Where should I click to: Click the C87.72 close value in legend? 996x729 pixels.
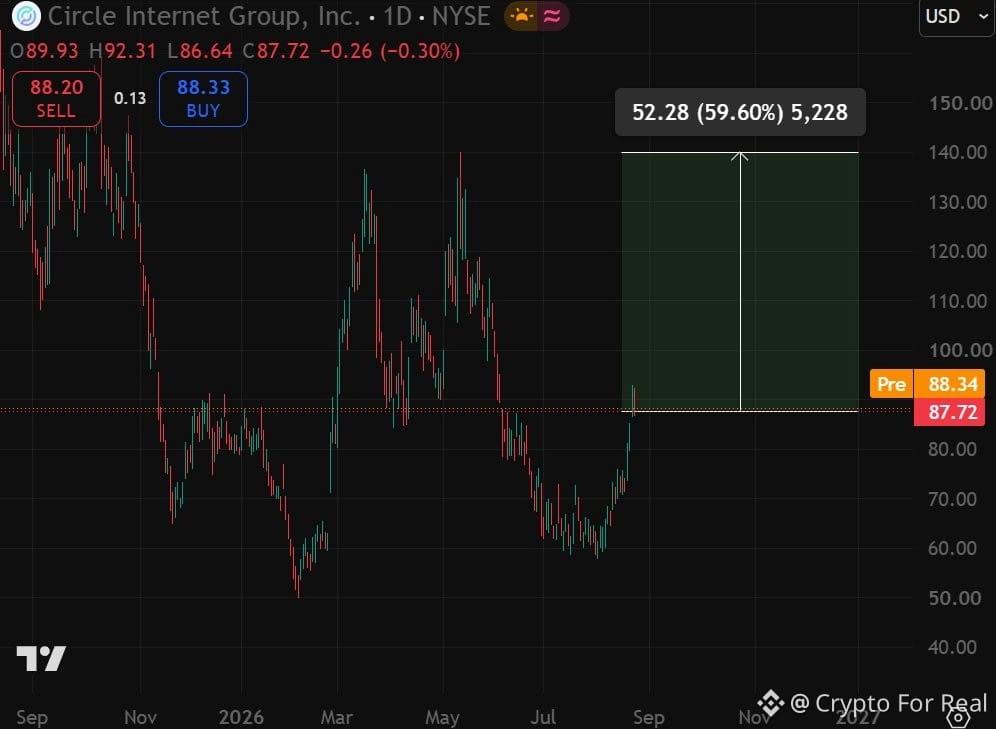tap(276, 51)
